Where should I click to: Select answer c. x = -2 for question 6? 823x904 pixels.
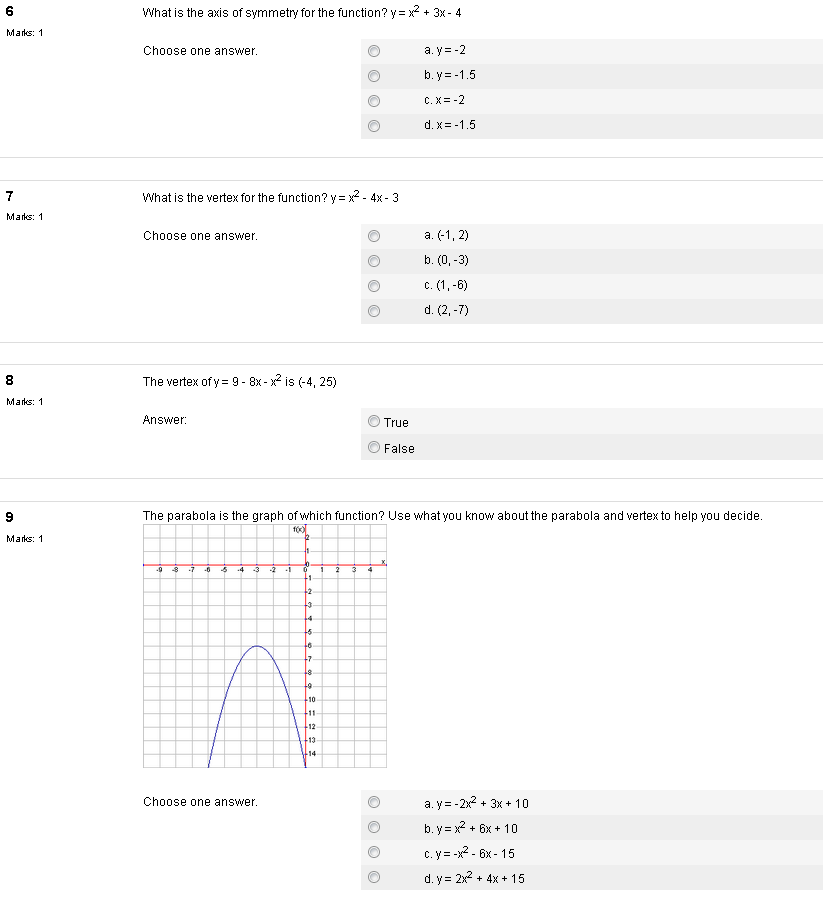[374, 100]
